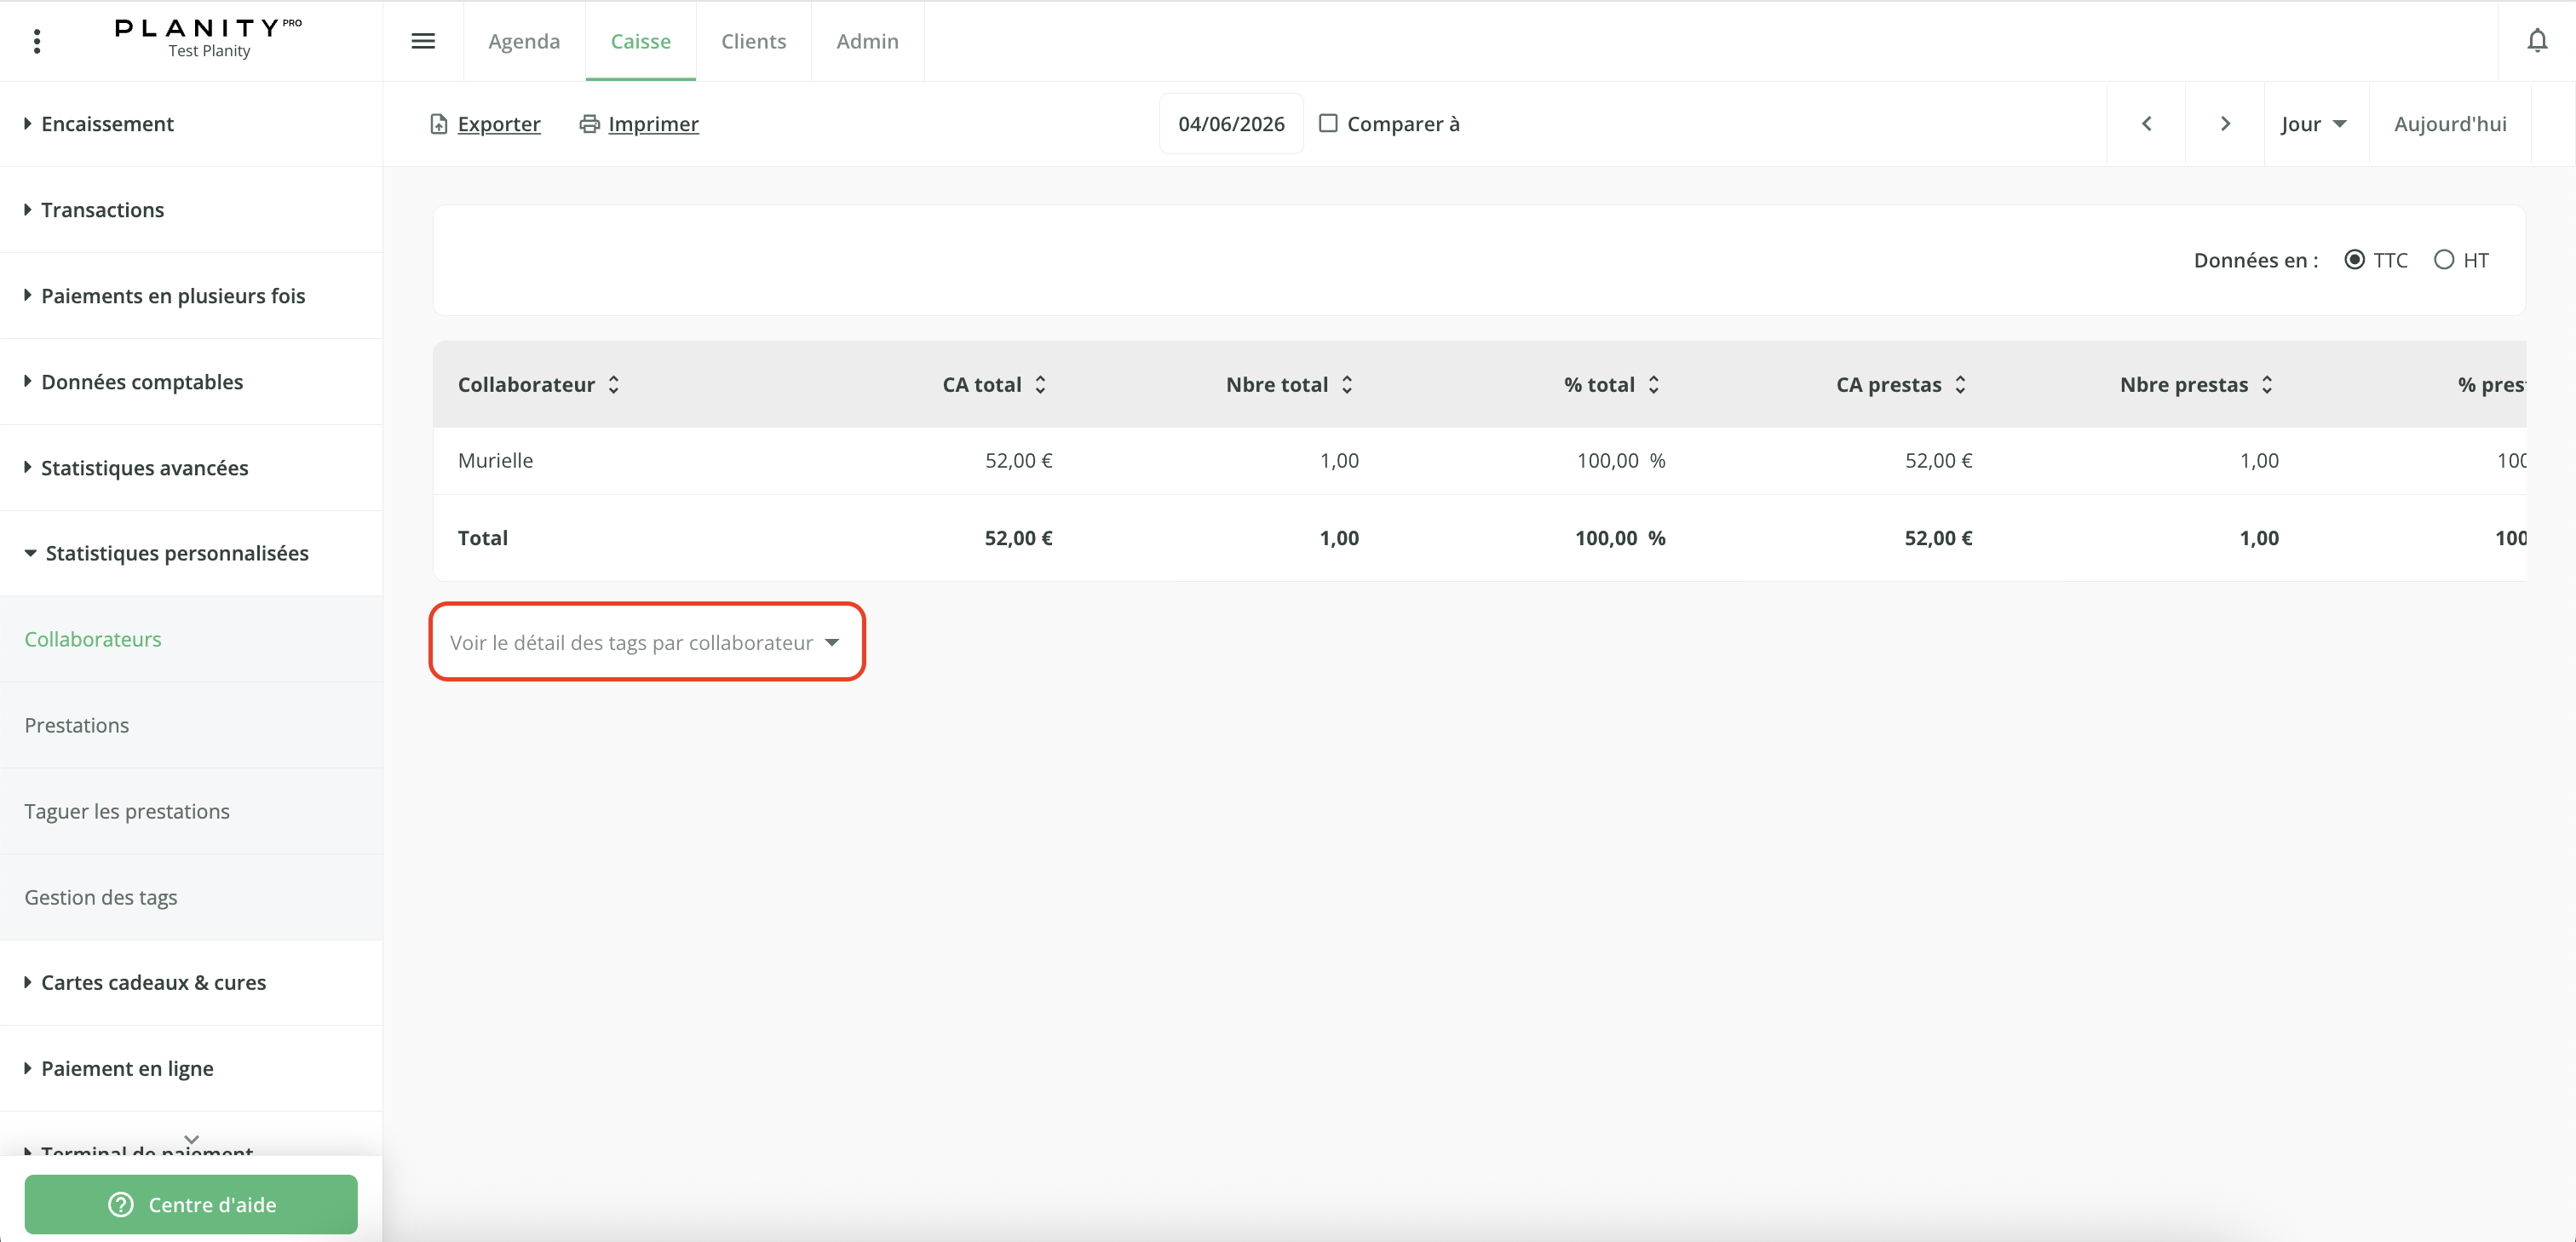
Task: Open the Jour period dropdown
Action: pyautogui.click(x=2315, y=124)
